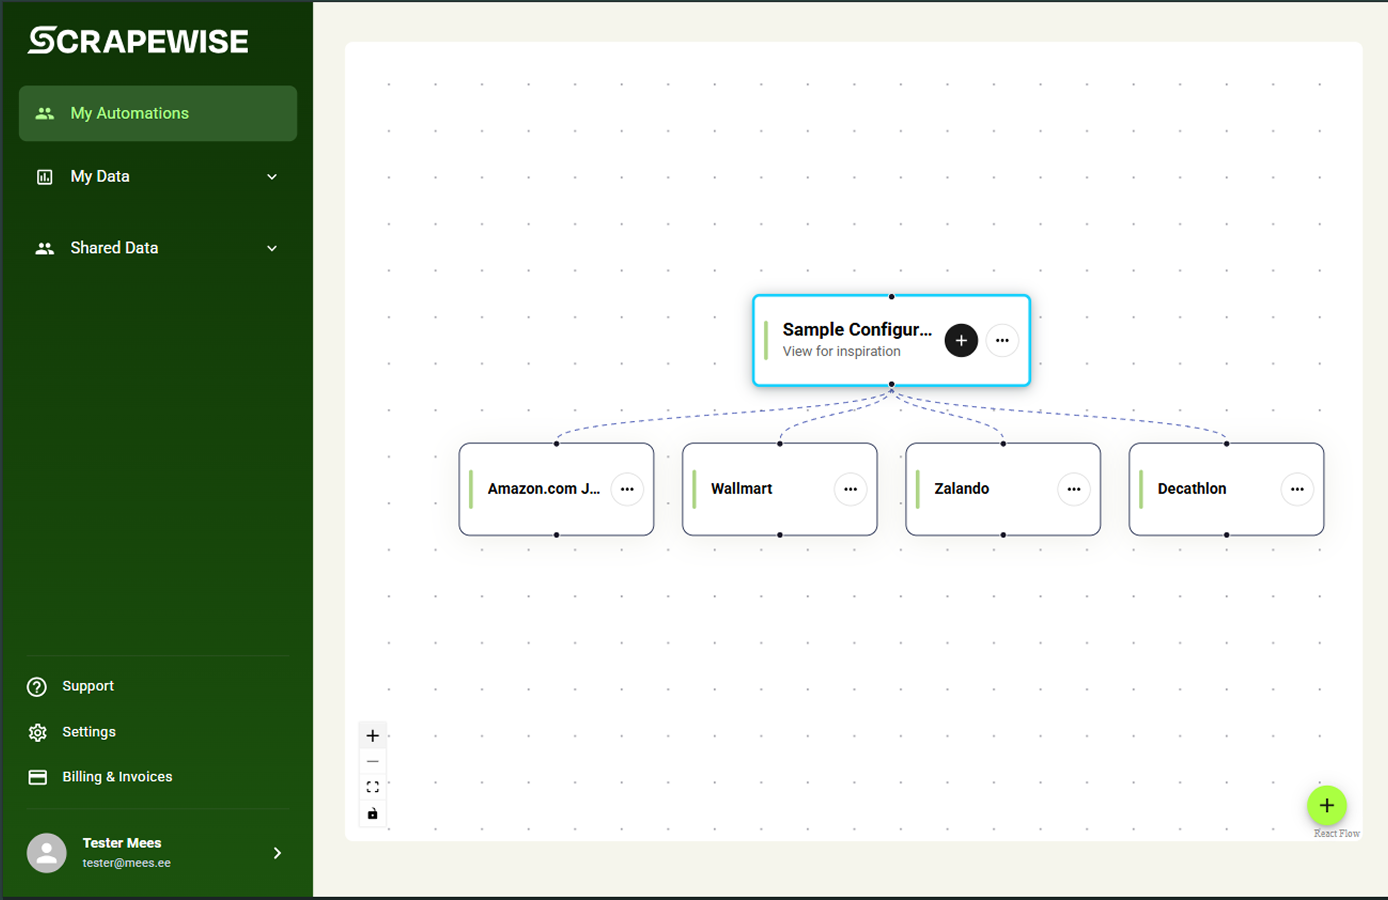Click the Support help icon

tap(37, 686)
